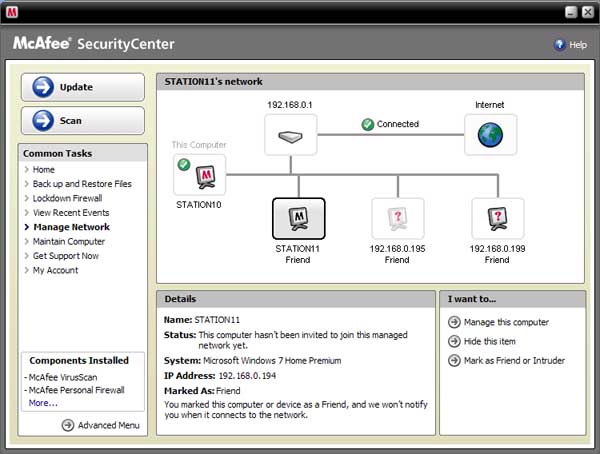This screenshot has width=600, height=454.
Task: Select the unknown device 192.168.0.195
Action: point(397,217)
